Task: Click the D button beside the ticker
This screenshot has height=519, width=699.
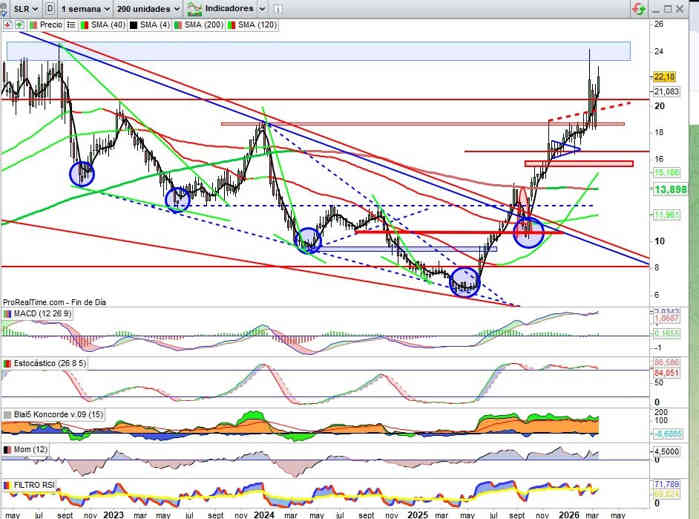Action: click(x=49, y=8)
